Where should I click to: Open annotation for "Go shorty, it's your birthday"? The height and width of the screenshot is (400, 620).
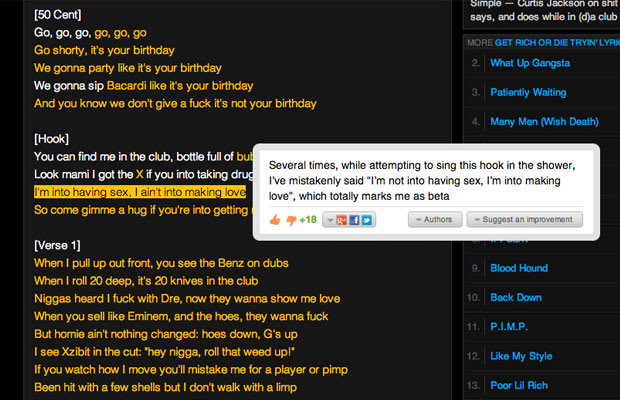coord(104,50)
